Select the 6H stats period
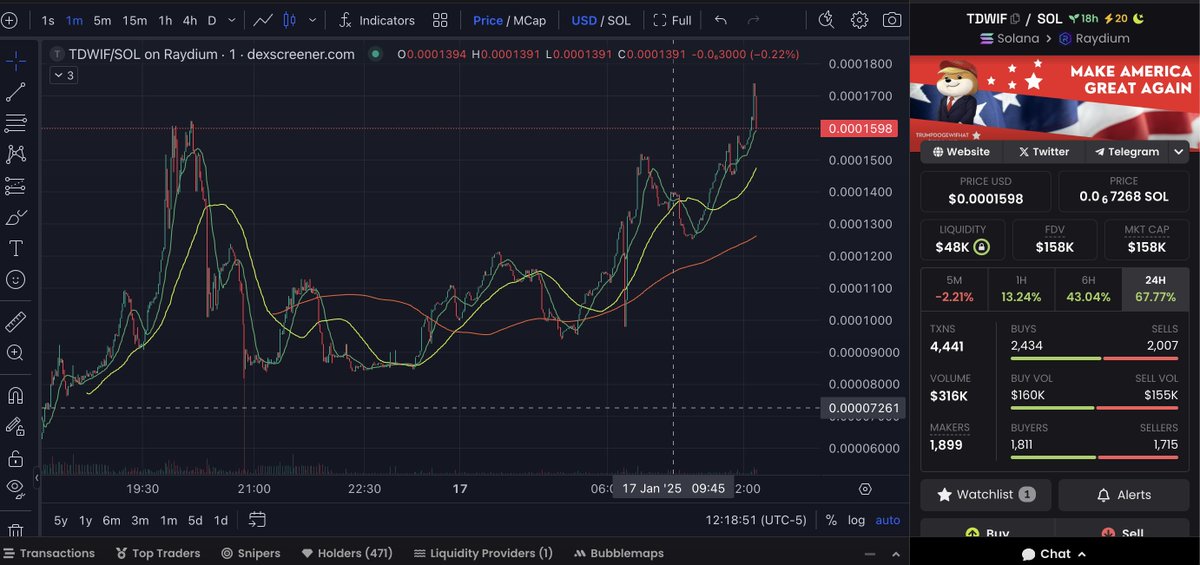1200x565 pixels. tap(1088, 289)
